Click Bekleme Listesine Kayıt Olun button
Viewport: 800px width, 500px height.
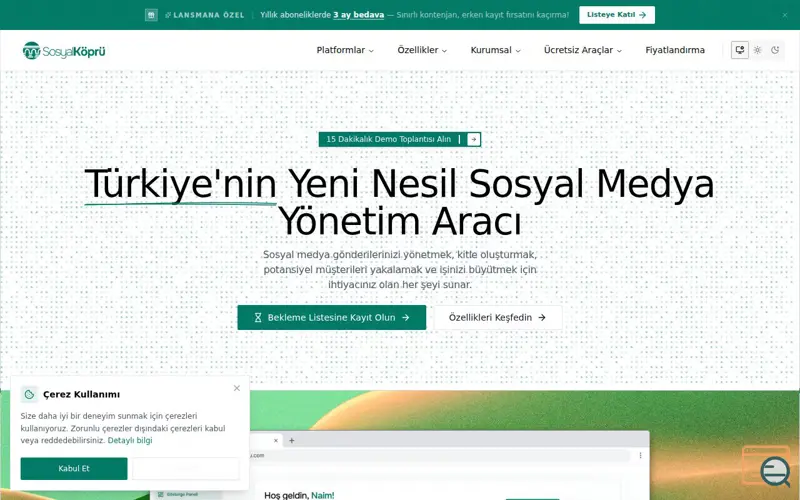[x=332, y=317]
